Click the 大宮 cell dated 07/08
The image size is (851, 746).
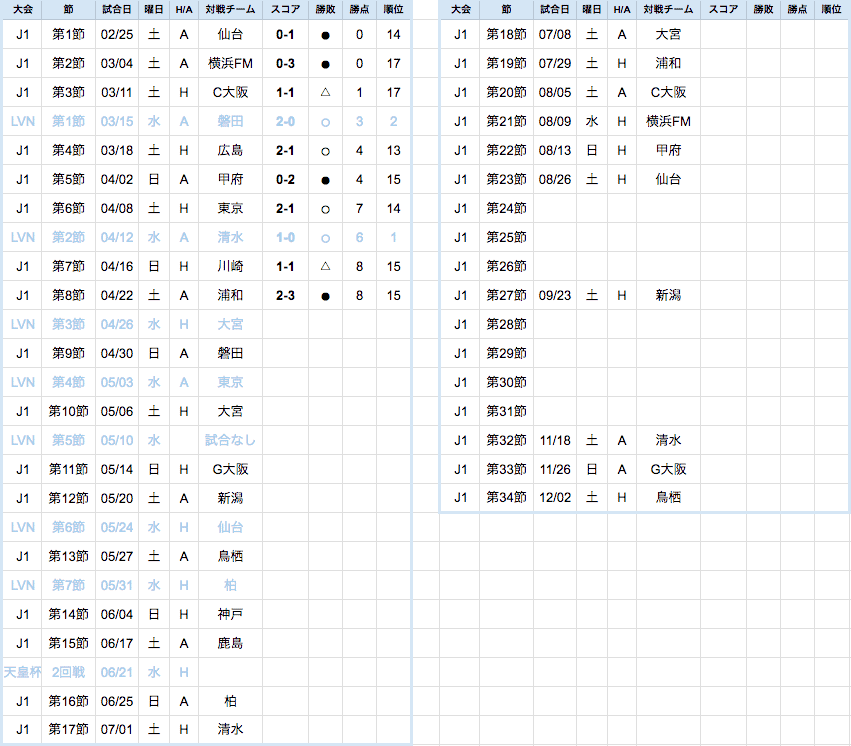click(668, 35)
